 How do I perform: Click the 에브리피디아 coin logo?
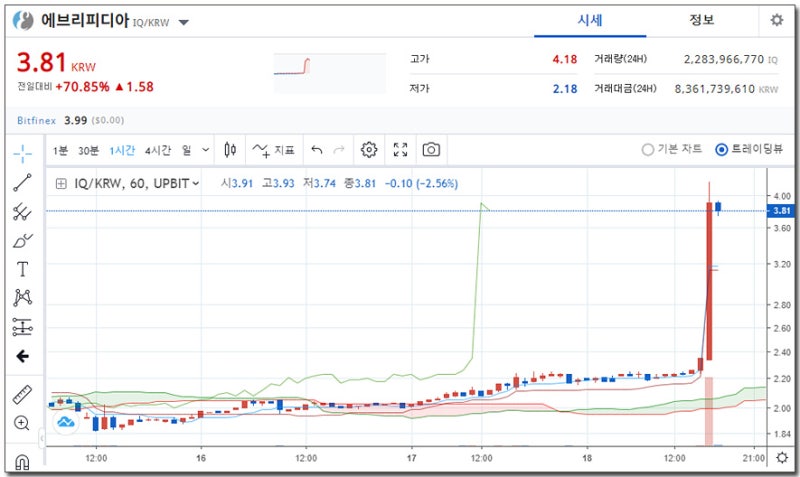pyautogui.click(x=23, y=20)
